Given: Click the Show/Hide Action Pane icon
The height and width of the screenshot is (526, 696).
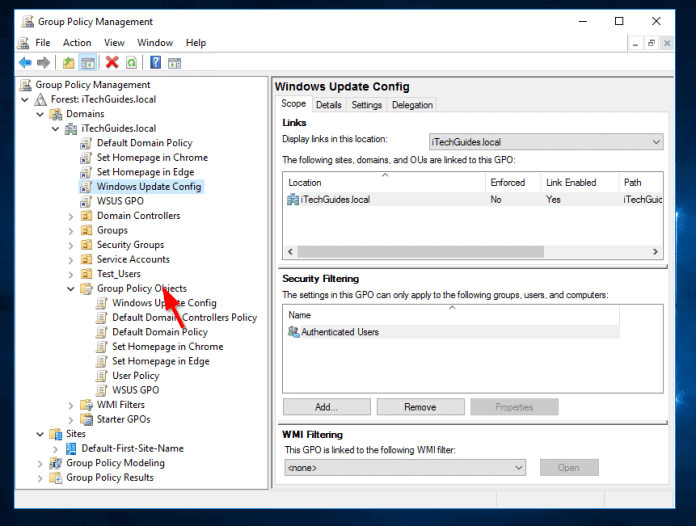Looking at the screenshot, I should (x=174, y=63).
